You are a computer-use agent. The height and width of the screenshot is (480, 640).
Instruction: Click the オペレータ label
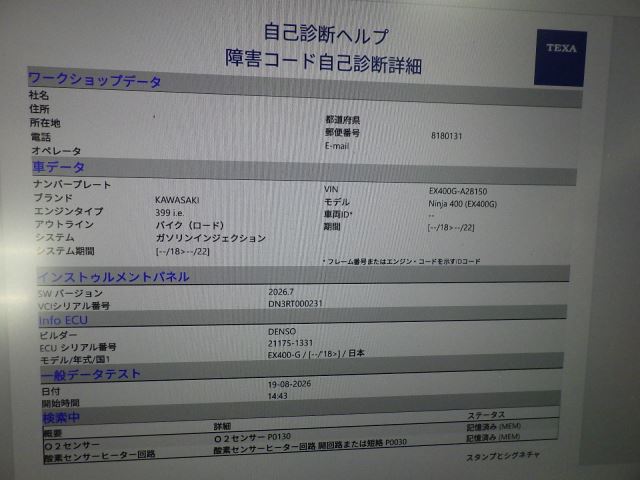56,151
